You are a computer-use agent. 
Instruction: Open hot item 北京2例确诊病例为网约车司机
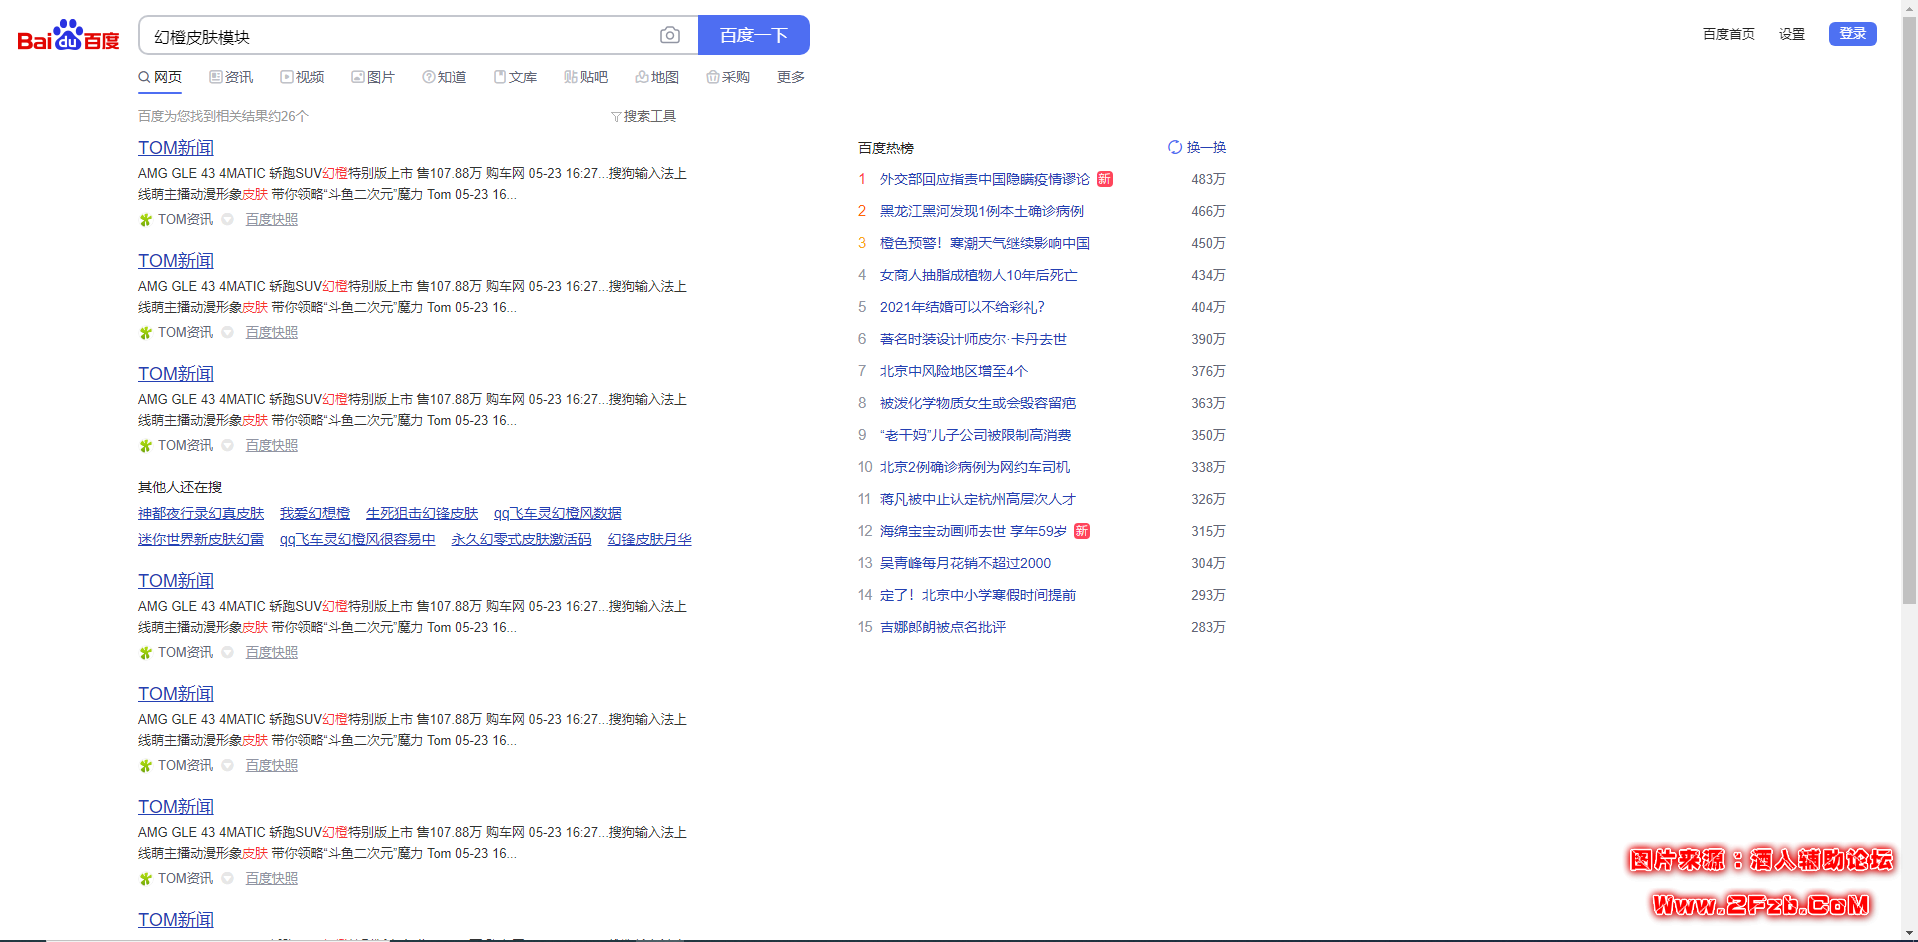975,467
